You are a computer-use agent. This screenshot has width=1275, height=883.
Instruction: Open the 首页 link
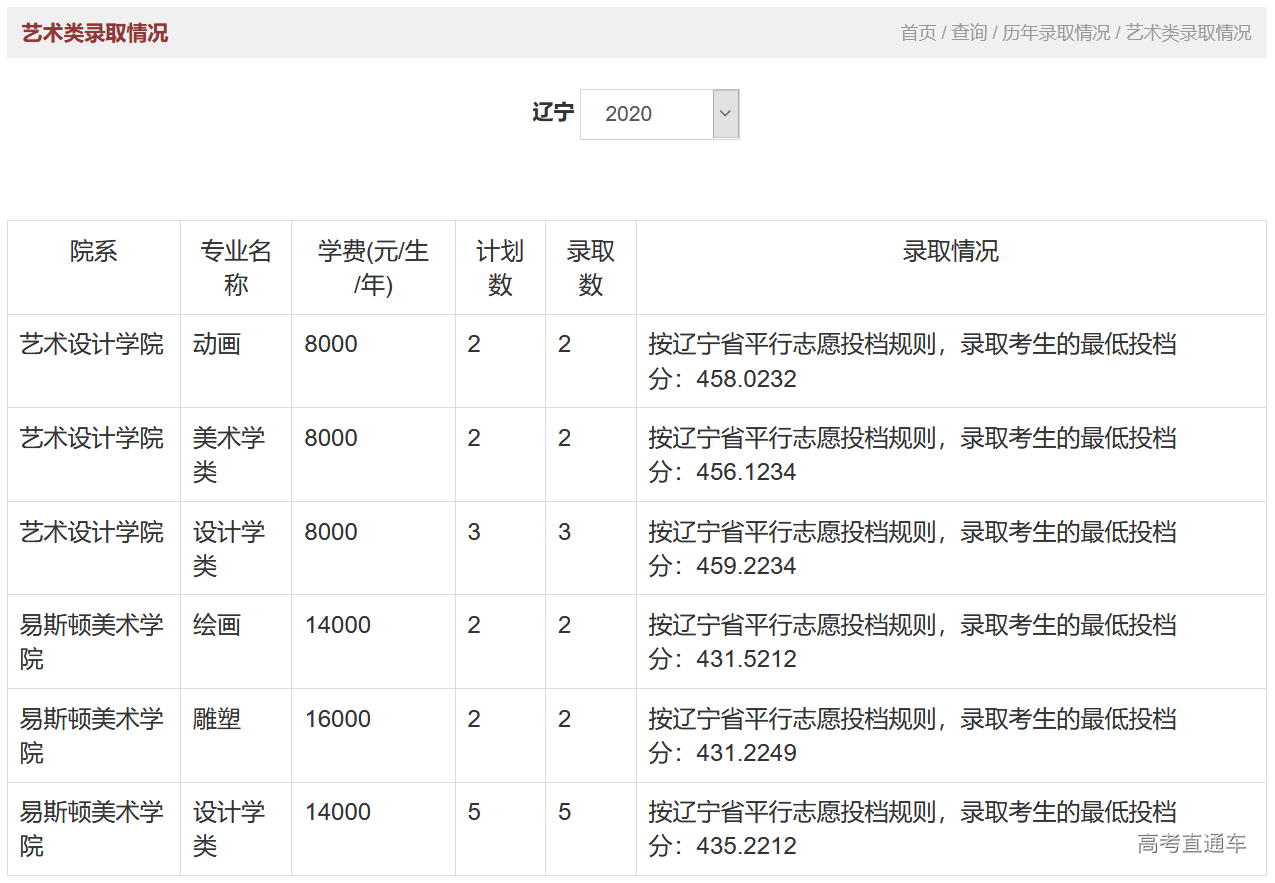tap(915, 33)
